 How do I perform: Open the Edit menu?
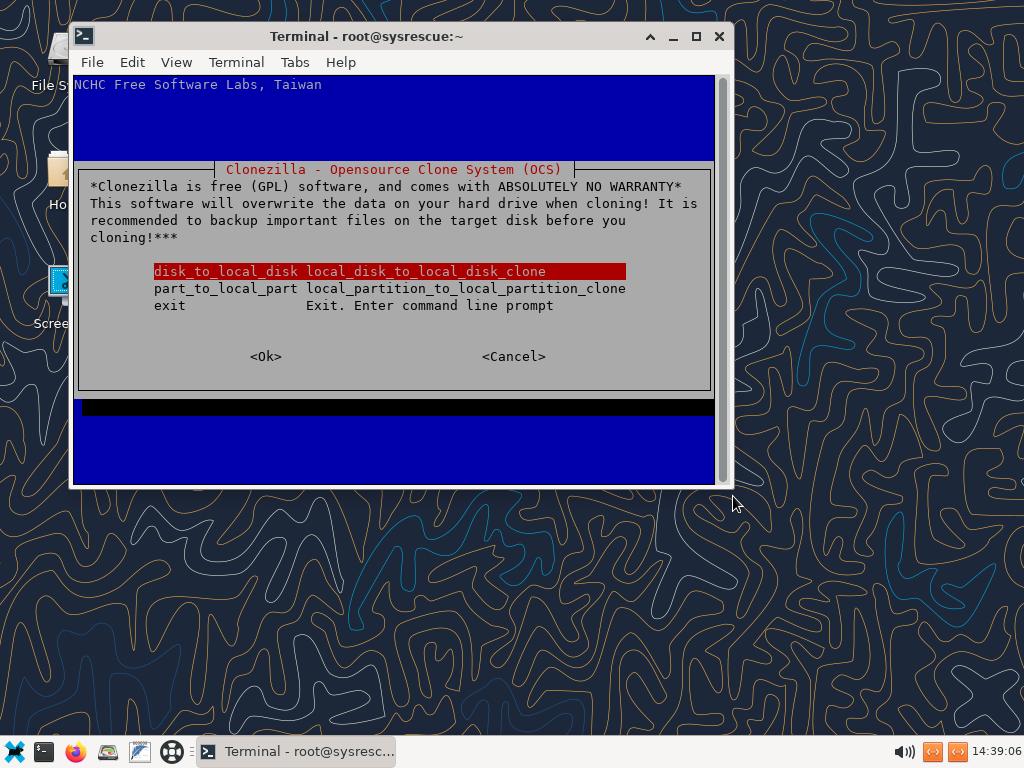132,62
